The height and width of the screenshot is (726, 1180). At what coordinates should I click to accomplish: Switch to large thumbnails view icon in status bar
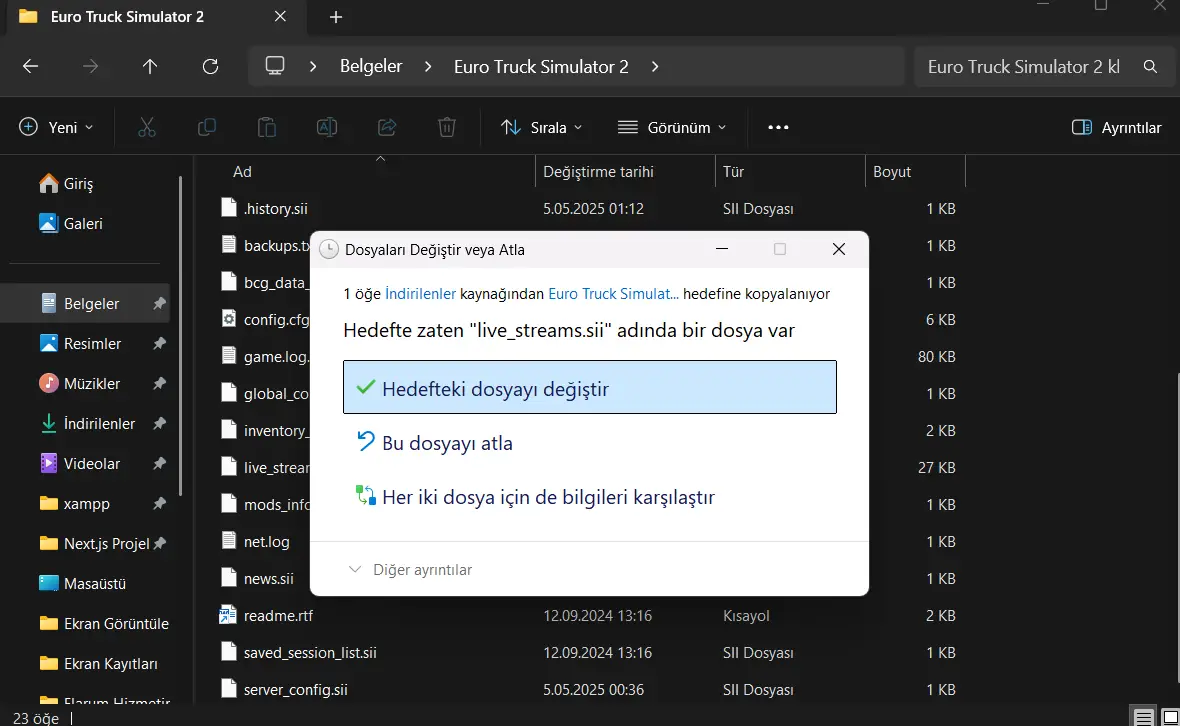(1170, 717)
